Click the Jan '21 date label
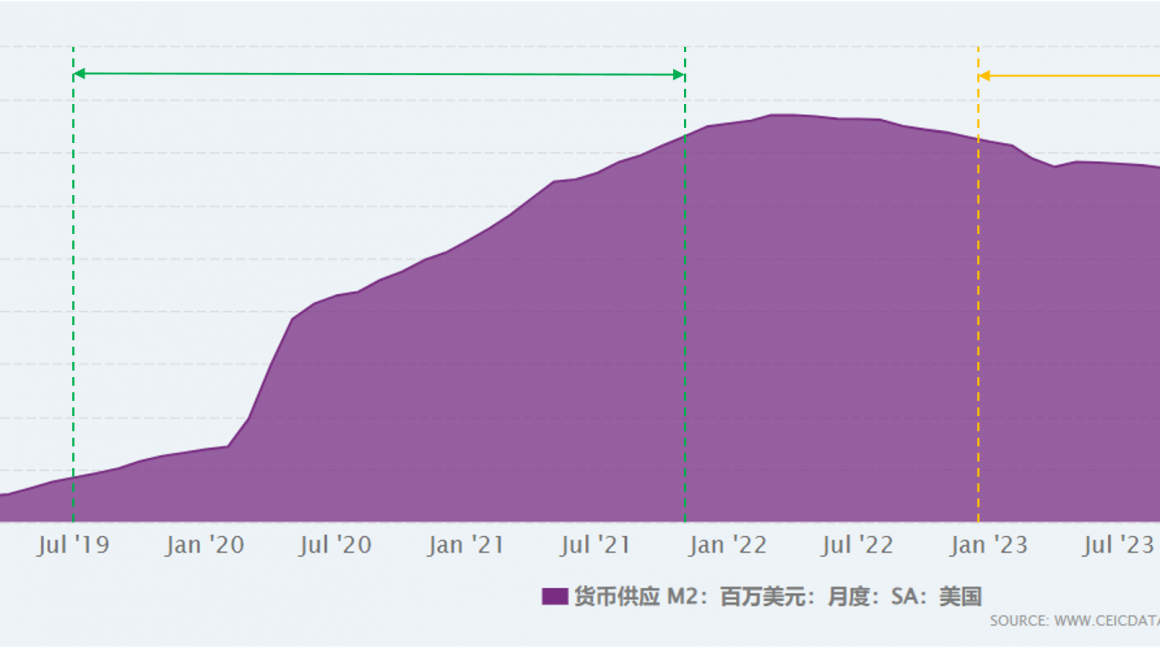The width and height of the screenshot is (1160, 653). (x=466, y=545)
